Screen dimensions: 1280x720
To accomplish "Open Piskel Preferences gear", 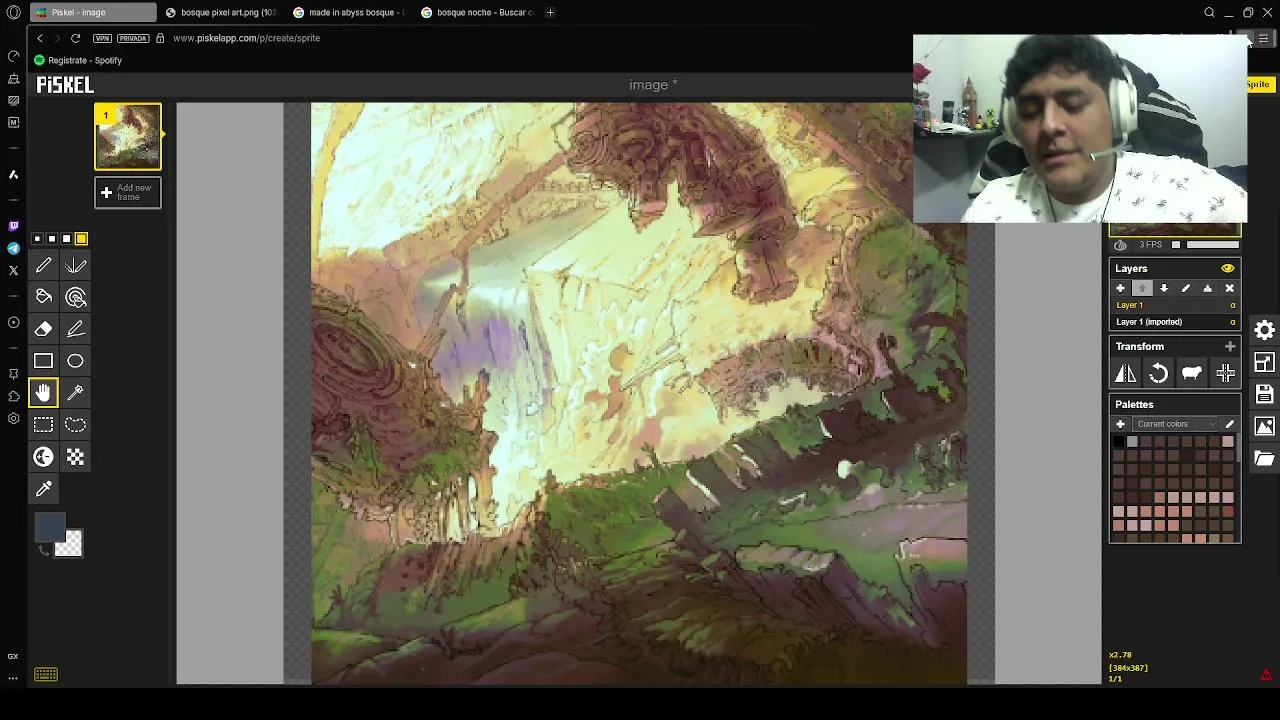I will pyautogui.click(x=1265, y=329).
